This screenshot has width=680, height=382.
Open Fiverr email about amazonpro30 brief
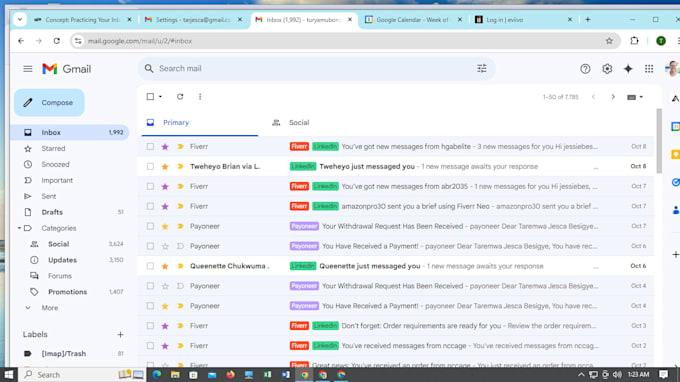pos(396,206)
